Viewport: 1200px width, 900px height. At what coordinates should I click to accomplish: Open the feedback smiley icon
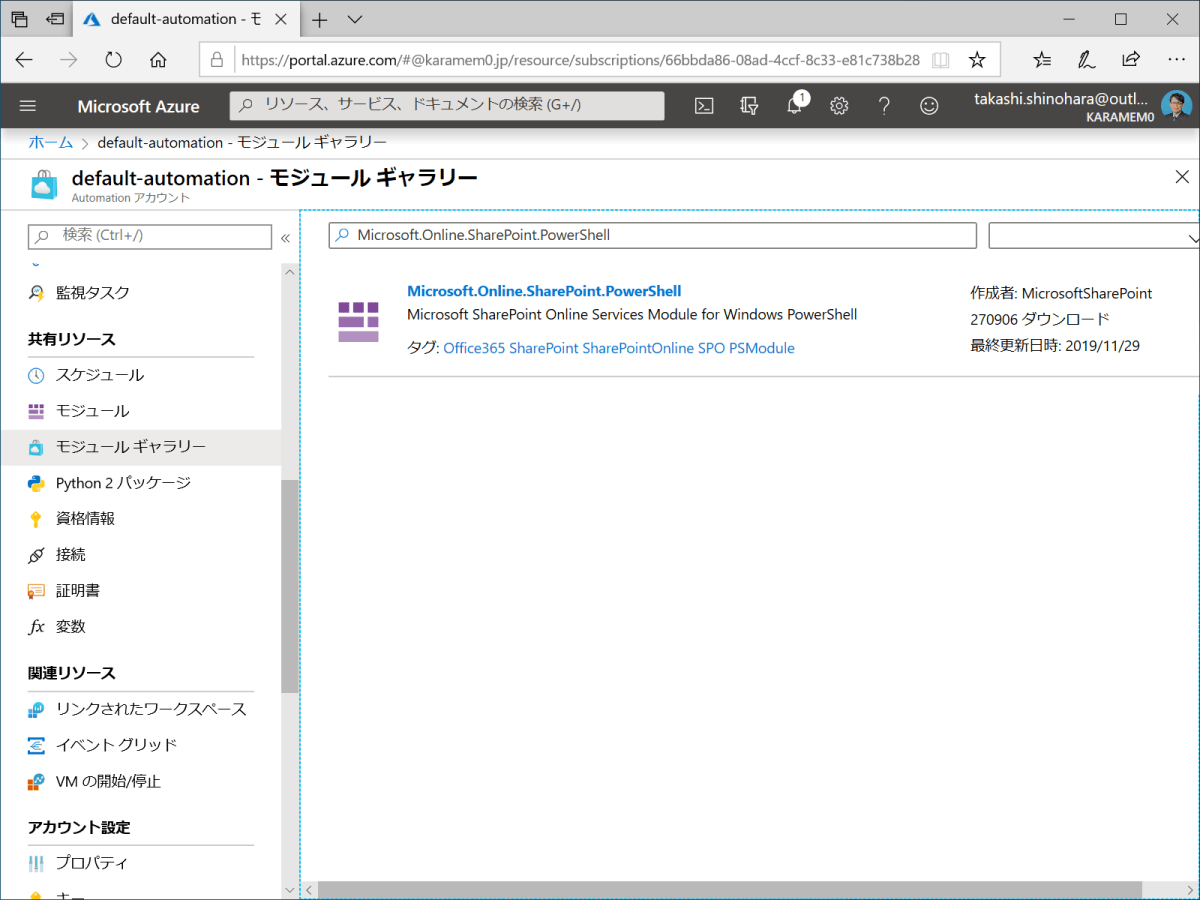(x=929, y=106)
